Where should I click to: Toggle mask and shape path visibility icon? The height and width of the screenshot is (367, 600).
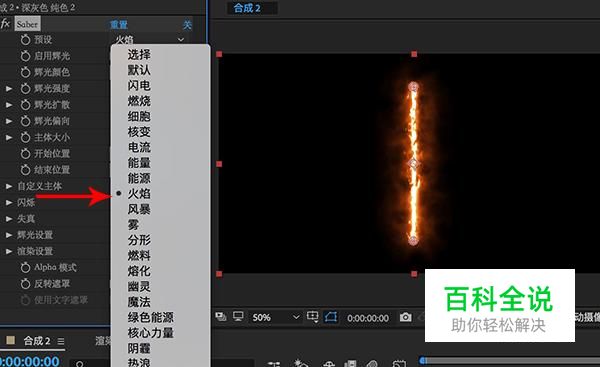point(331,317)
